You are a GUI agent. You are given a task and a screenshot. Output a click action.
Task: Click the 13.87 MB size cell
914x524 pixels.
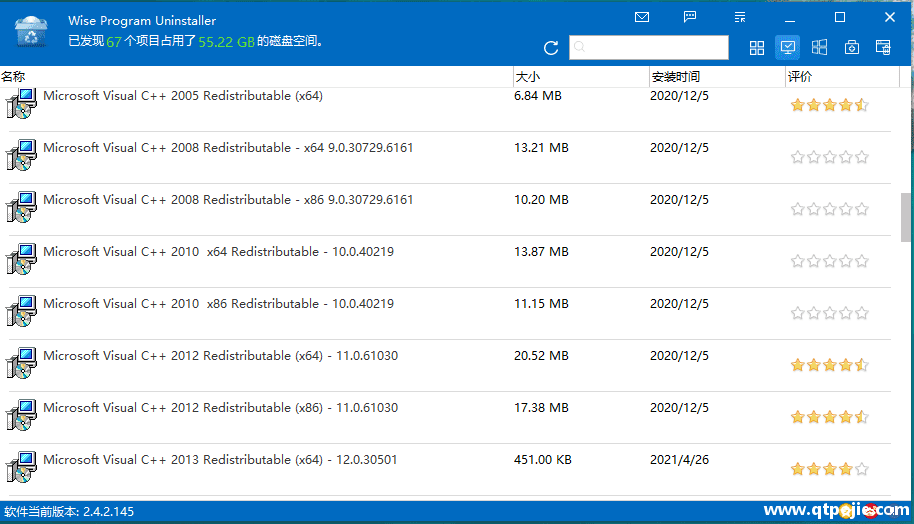(541, 251)
